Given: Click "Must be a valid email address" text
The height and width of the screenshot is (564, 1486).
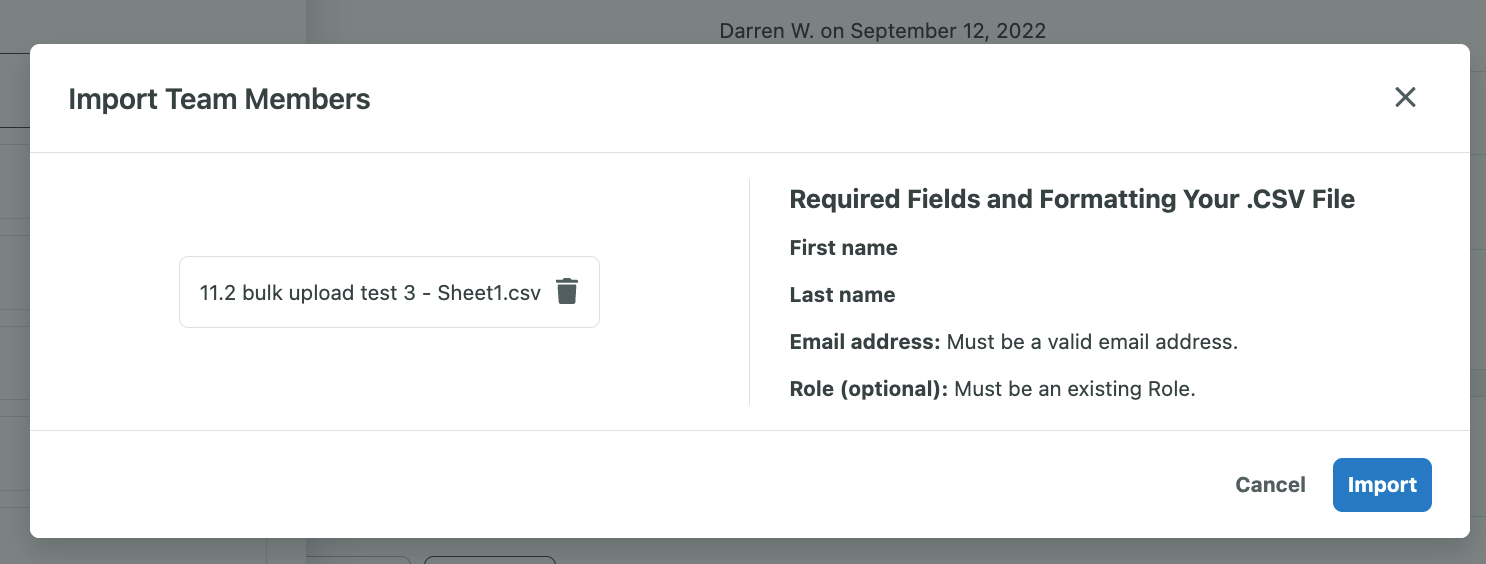Looking at the screenshot, I should click(1092, 342).
